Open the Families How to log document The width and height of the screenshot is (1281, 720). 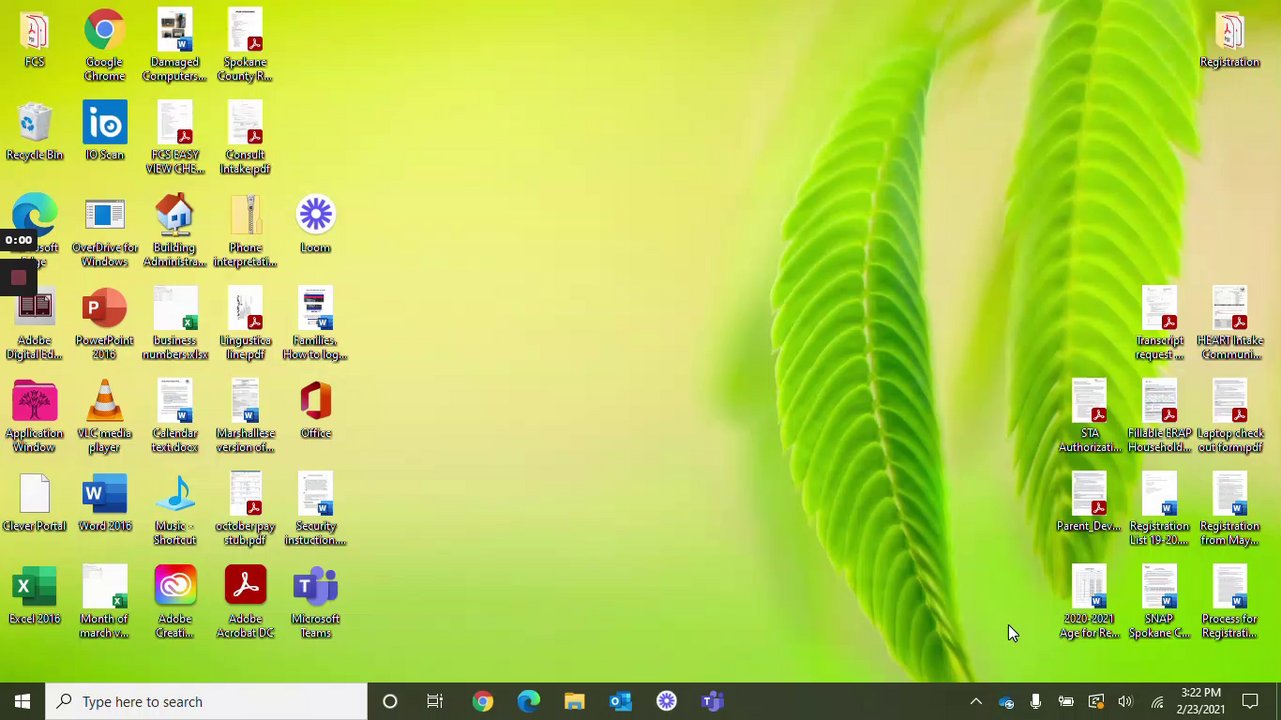tap(315, 325)
